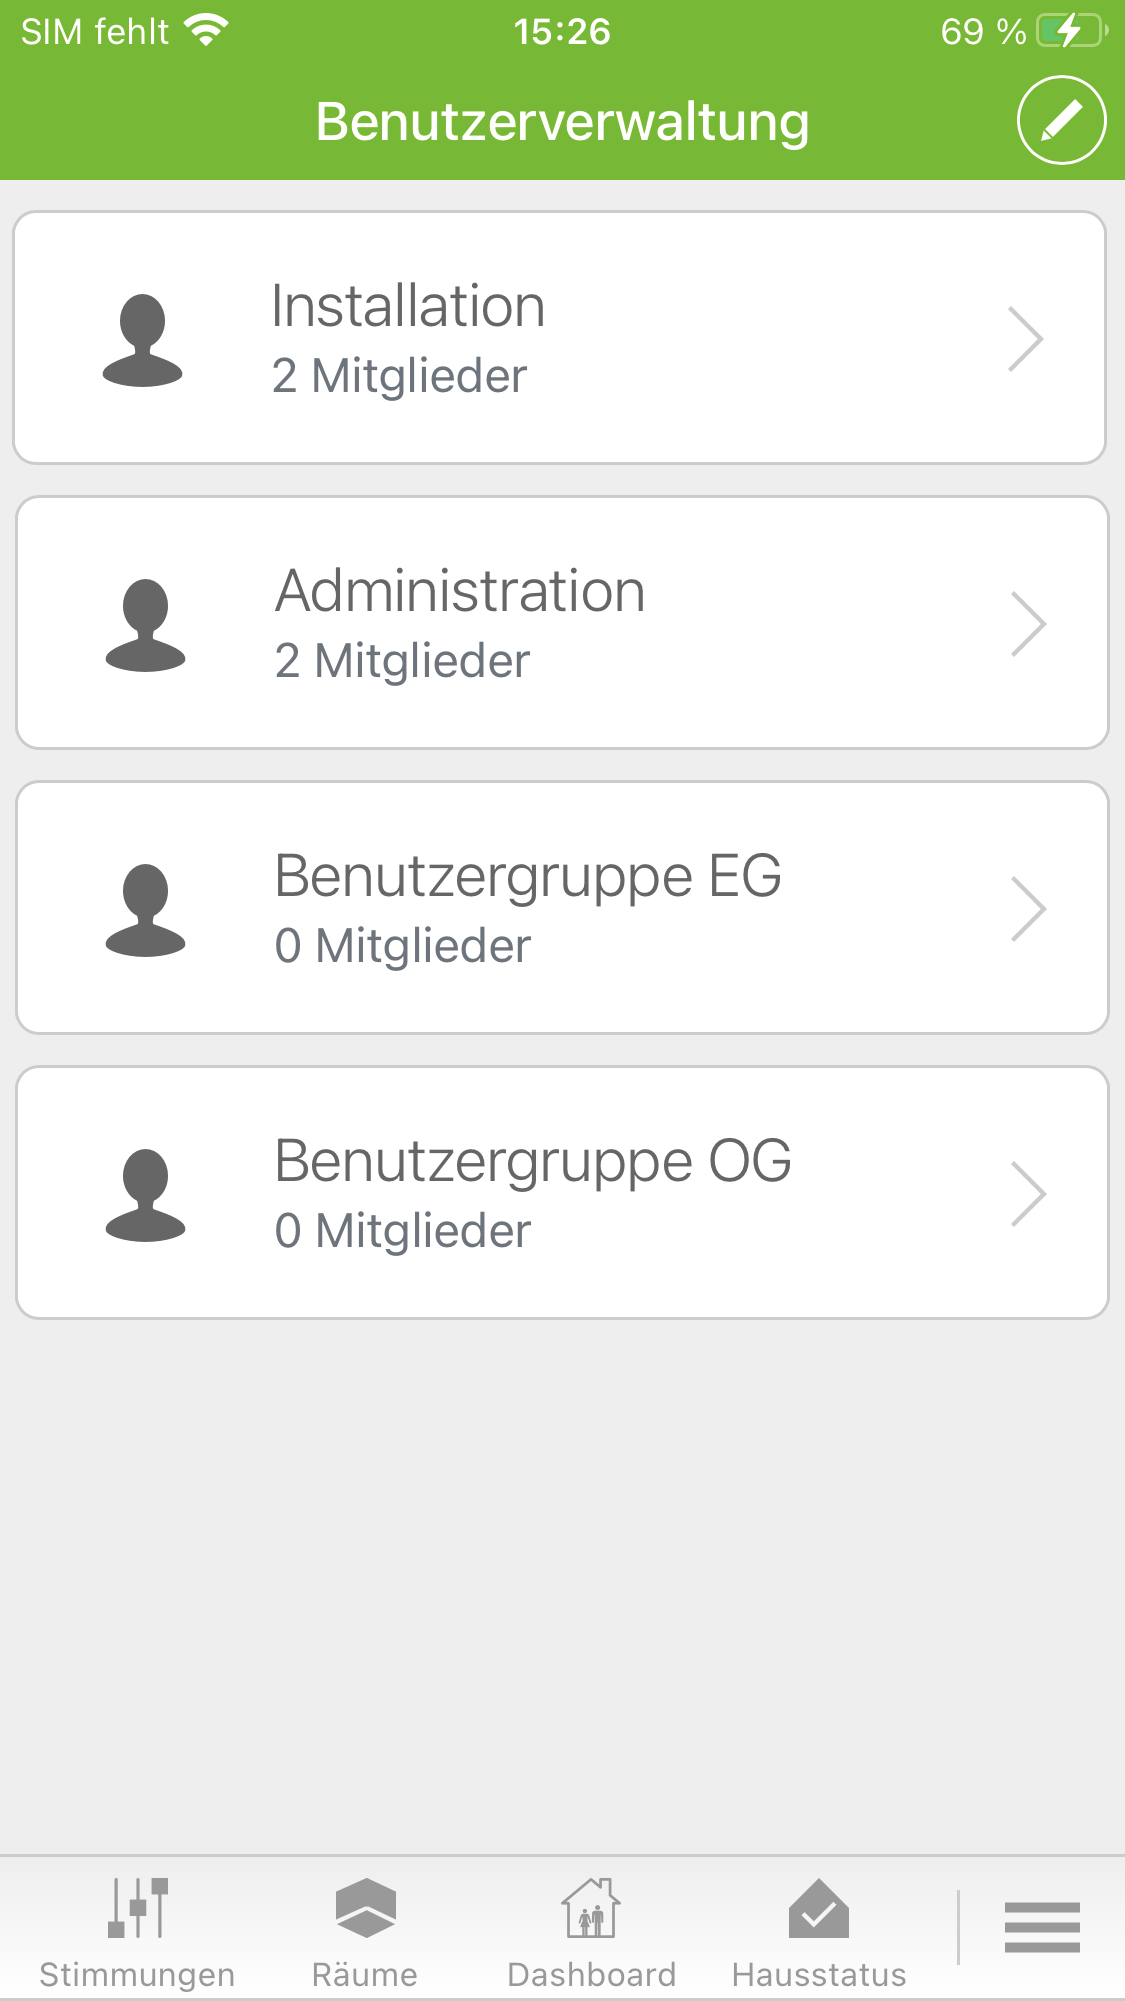This screenshot has width=1125, height=2001.
Task: Tap the pencil edit icon
Action: [1061, 120]
